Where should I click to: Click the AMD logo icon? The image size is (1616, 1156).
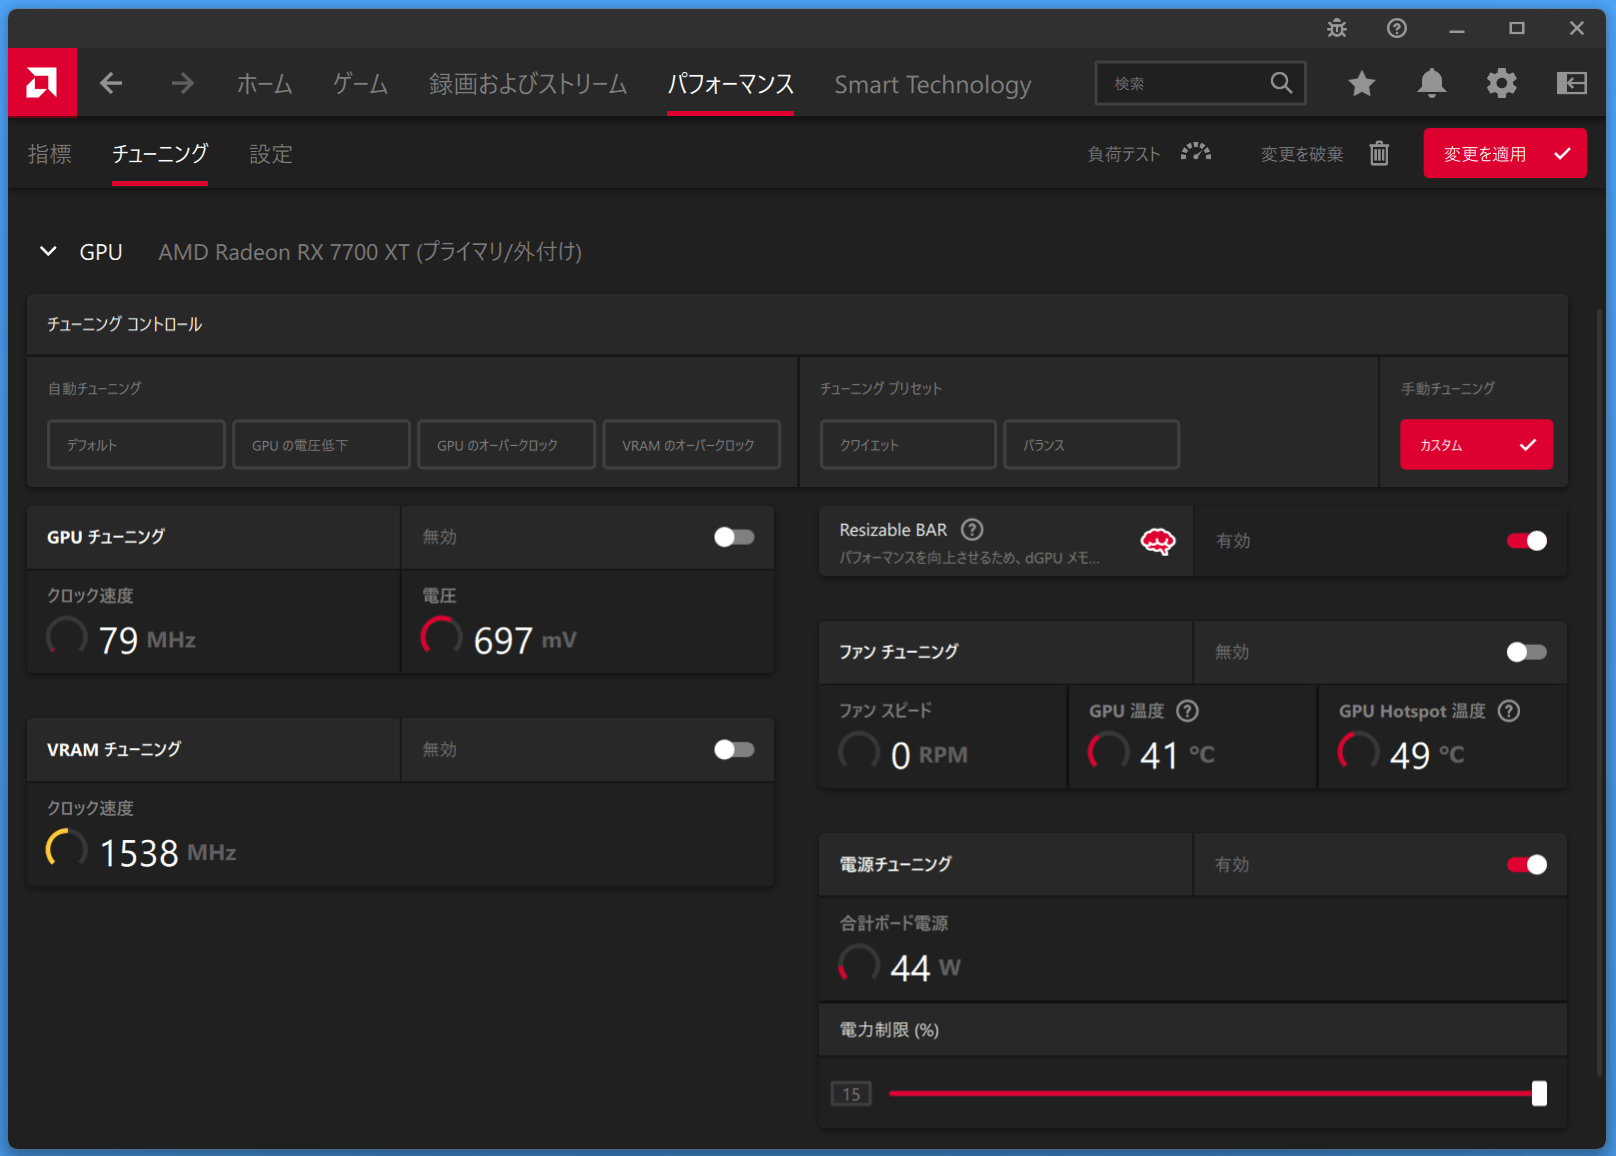(x=42, y=83)
